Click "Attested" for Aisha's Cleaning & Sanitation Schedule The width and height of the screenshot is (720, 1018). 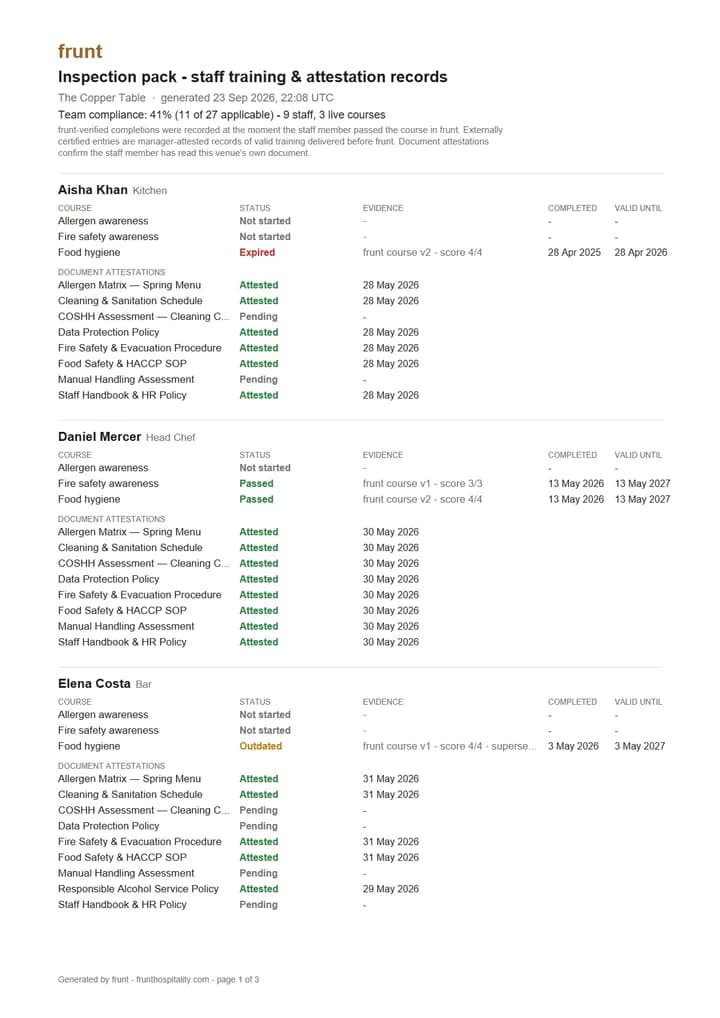point(258,301)
